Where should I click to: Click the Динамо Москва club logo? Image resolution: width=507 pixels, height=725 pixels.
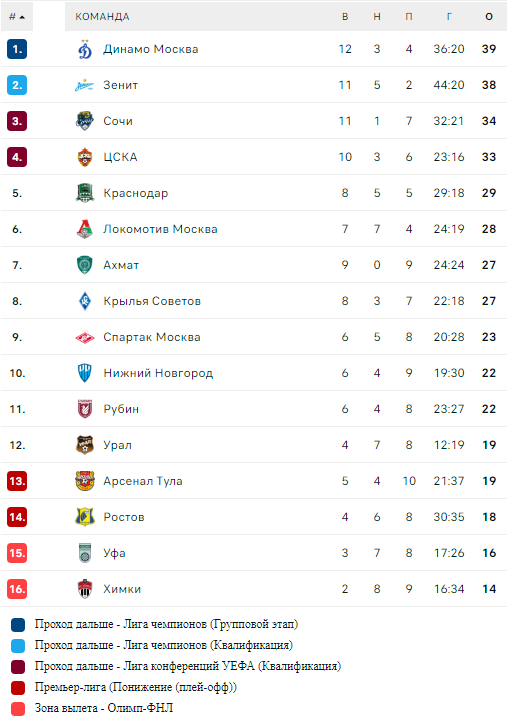coord(85,49)
